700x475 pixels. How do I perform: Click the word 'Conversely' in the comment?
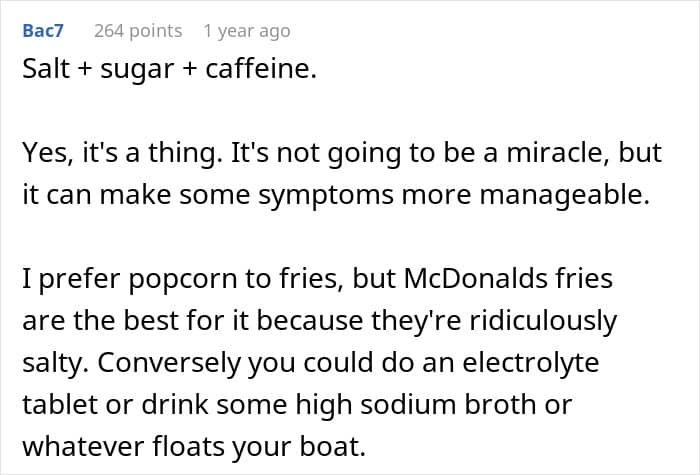coord(169,363)
